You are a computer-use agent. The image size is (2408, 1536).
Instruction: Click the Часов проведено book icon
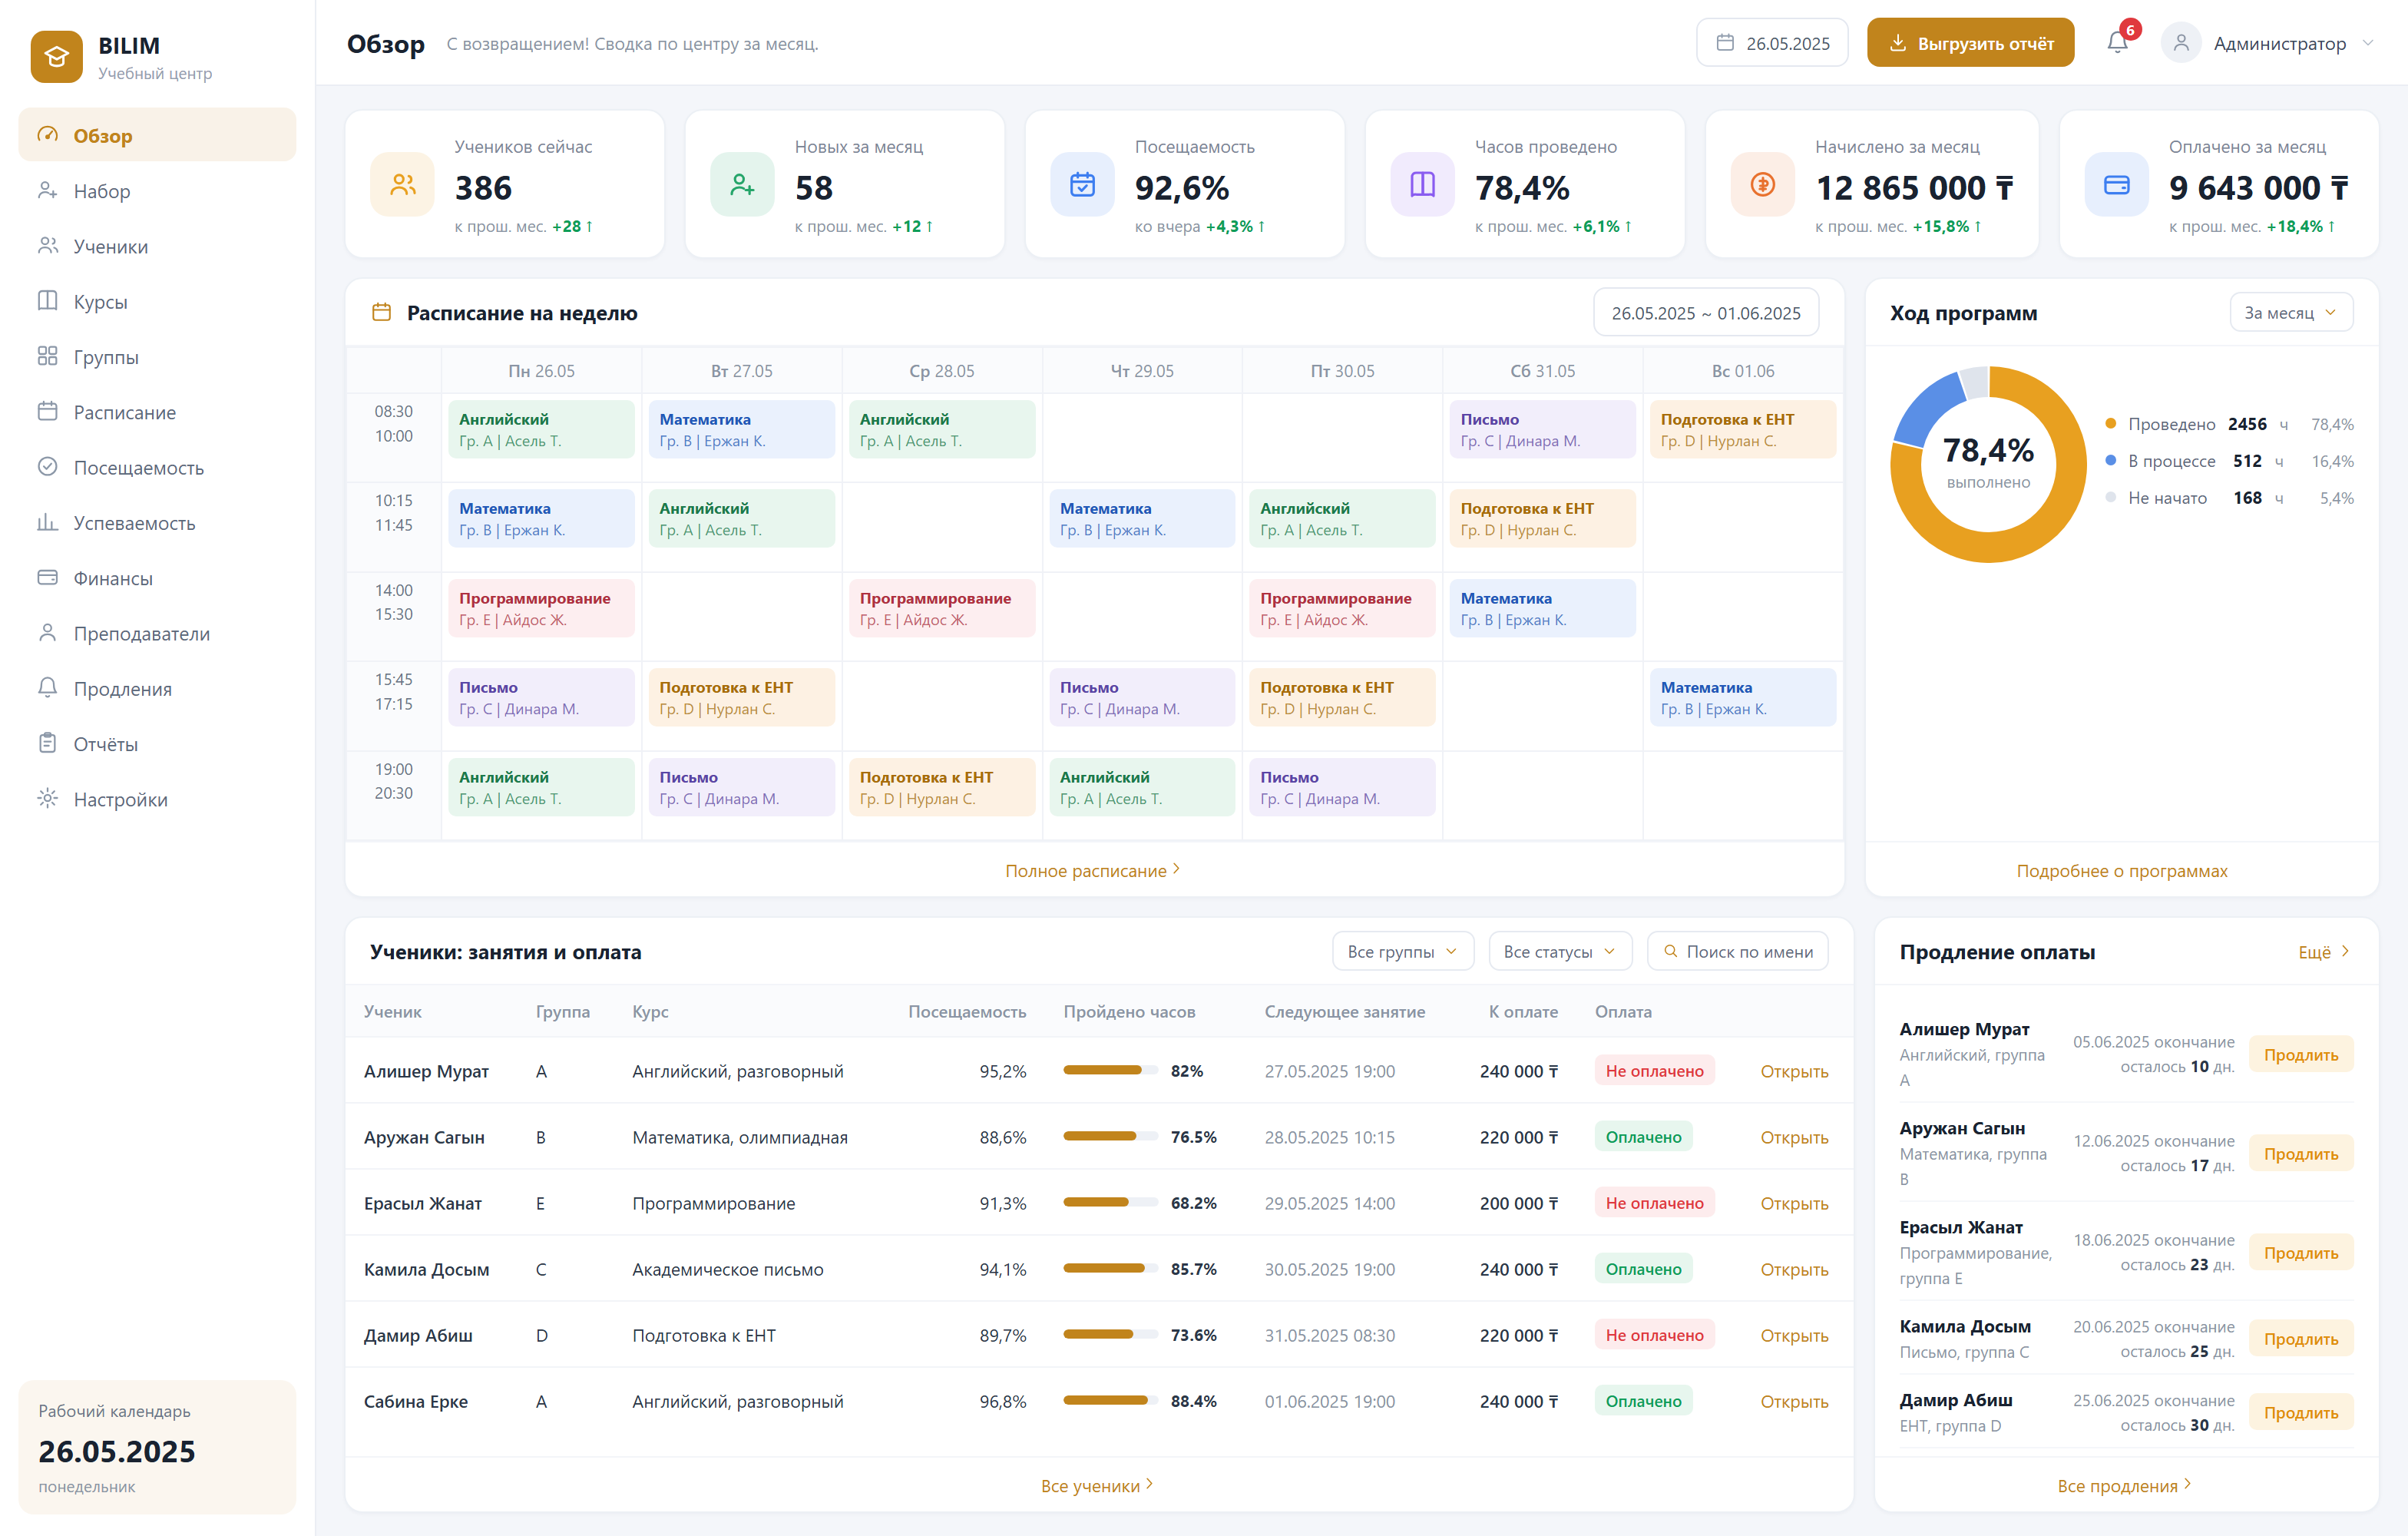(x=1422, y=185)
